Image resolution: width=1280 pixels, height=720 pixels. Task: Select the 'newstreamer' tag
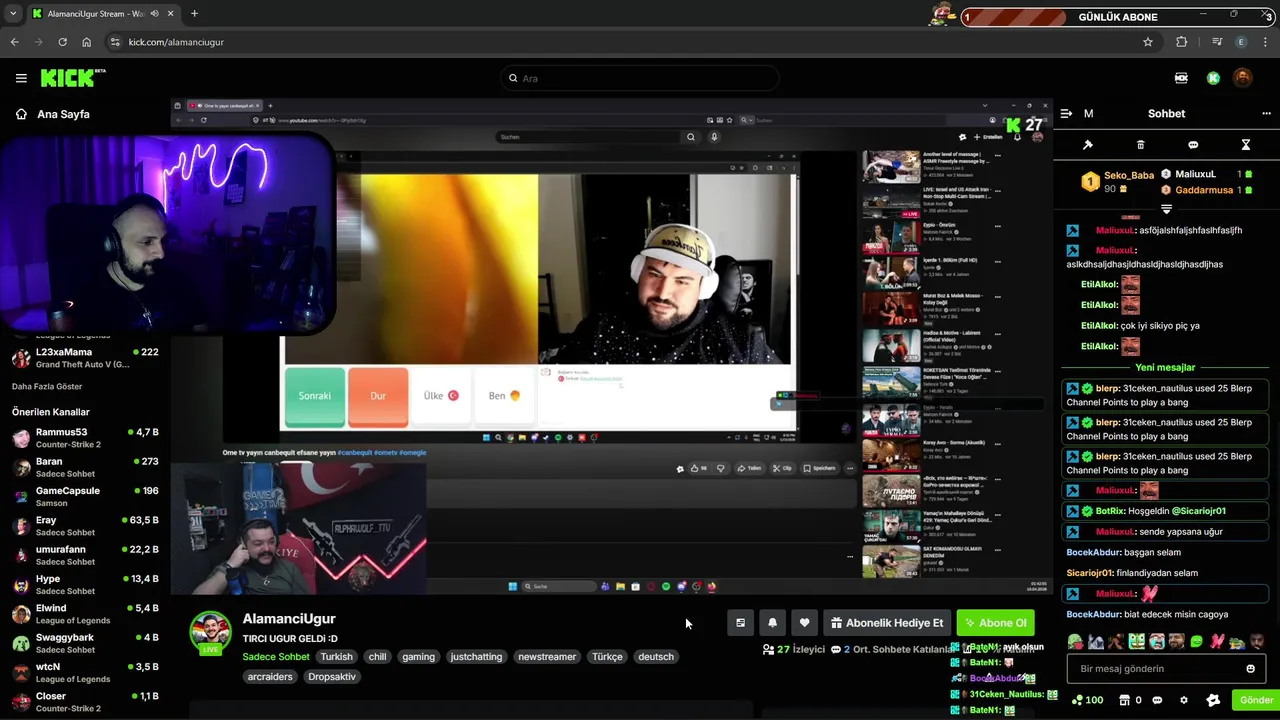547,657
